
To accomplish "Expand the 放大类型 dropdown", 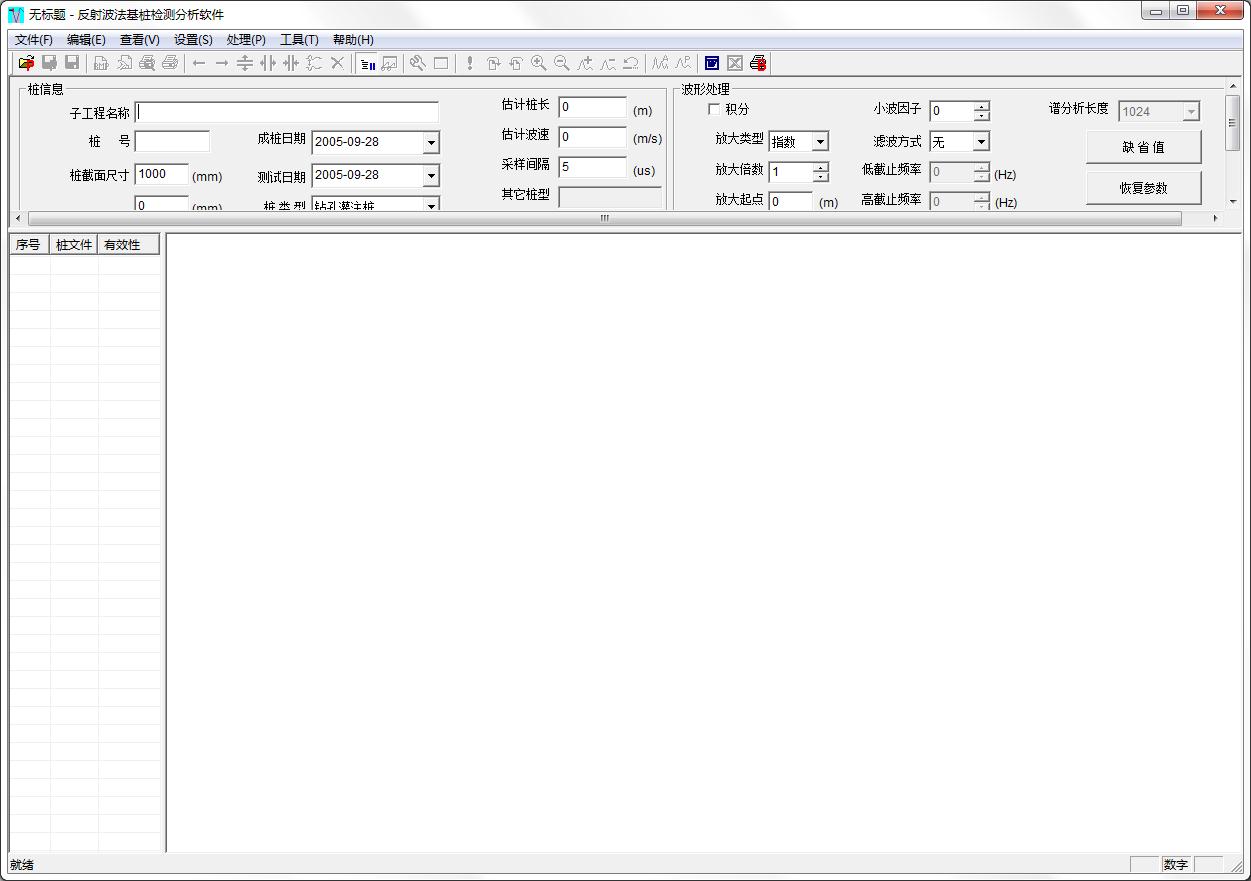I will point(820,142).
